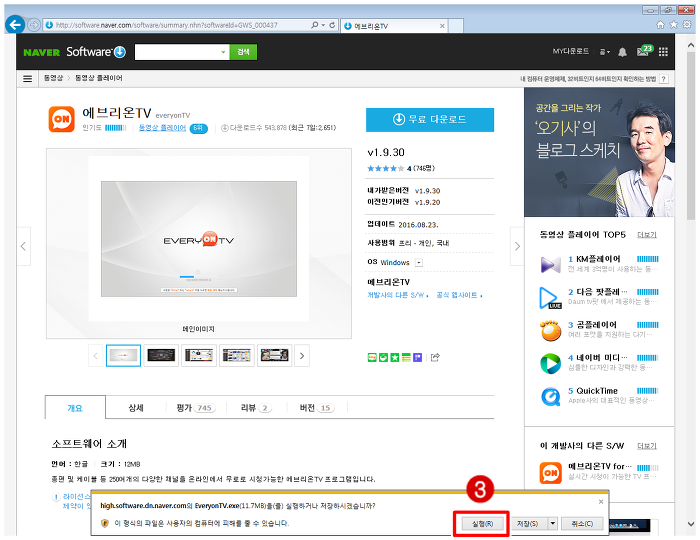Viewport: 700px width, 540px height.
Task: Open address bar search dropdown arrow
Action: point(323,25)
